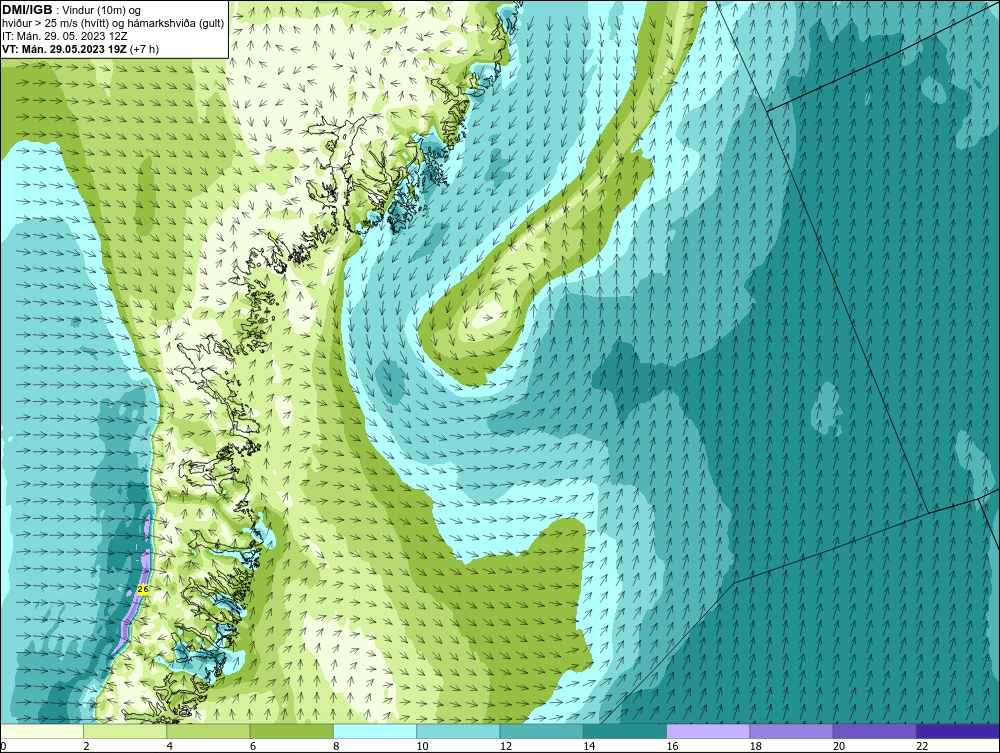The width and height of the screenshot is (1000, 753).
Task: Click the 0–2 m/s legend color swatch
Action: click(x=41, y=731)
